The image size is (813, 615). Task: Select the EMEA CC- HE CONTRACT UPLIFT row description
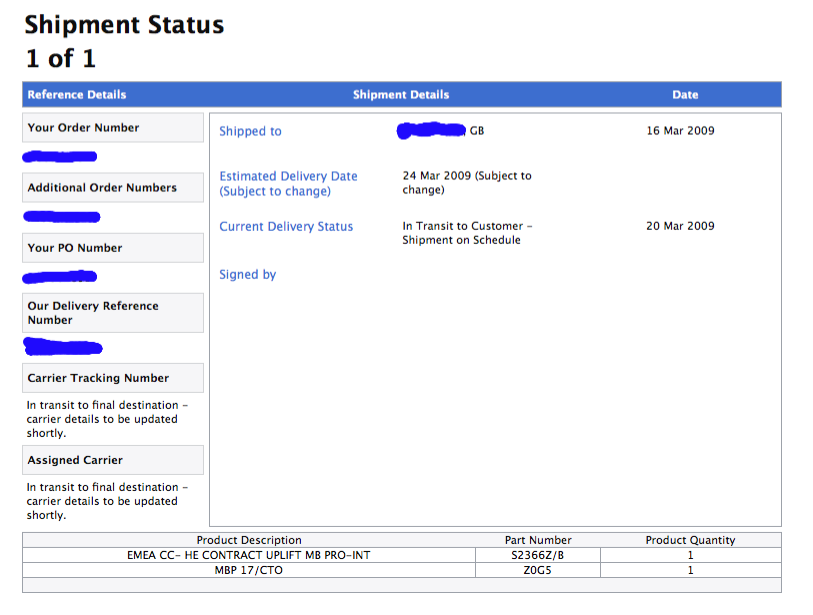pyautogui.click(x=249, y=555)
